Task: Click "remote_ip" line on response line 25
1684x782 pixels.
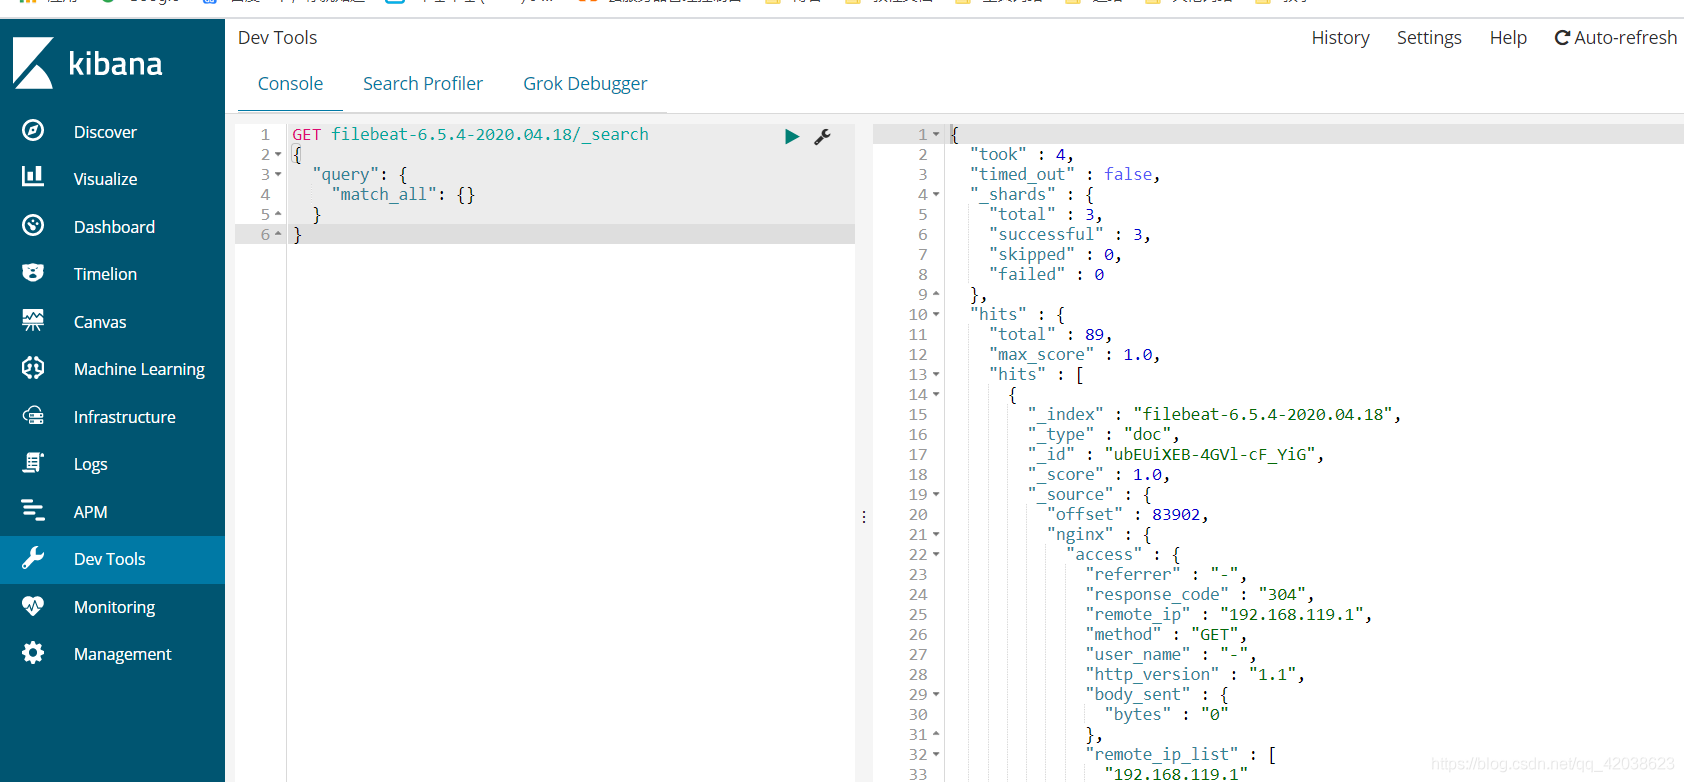Action: [1229, 614]
